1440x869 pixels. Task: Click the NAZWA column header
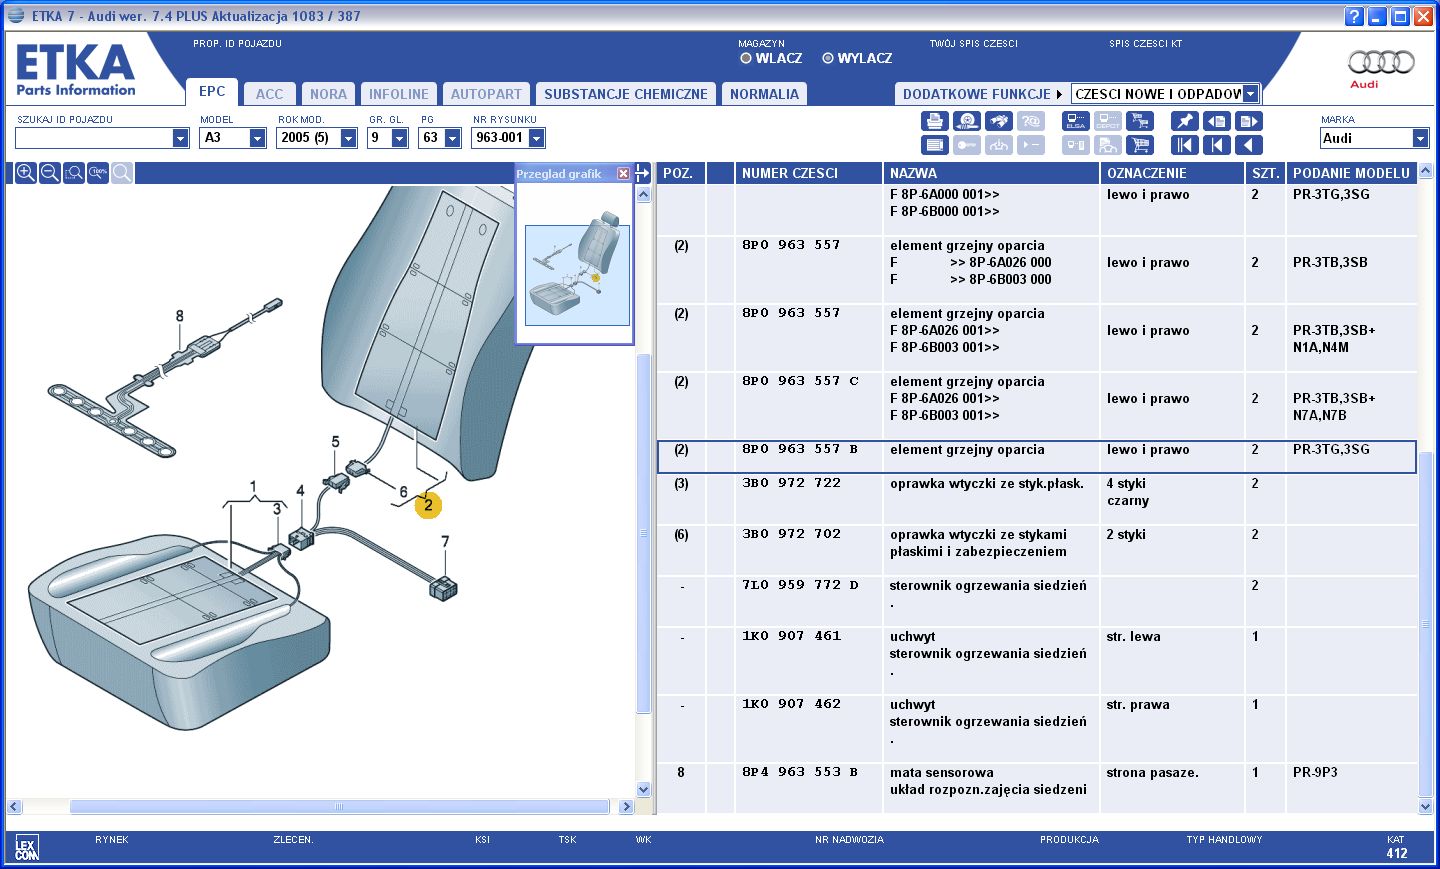(991, 173)
